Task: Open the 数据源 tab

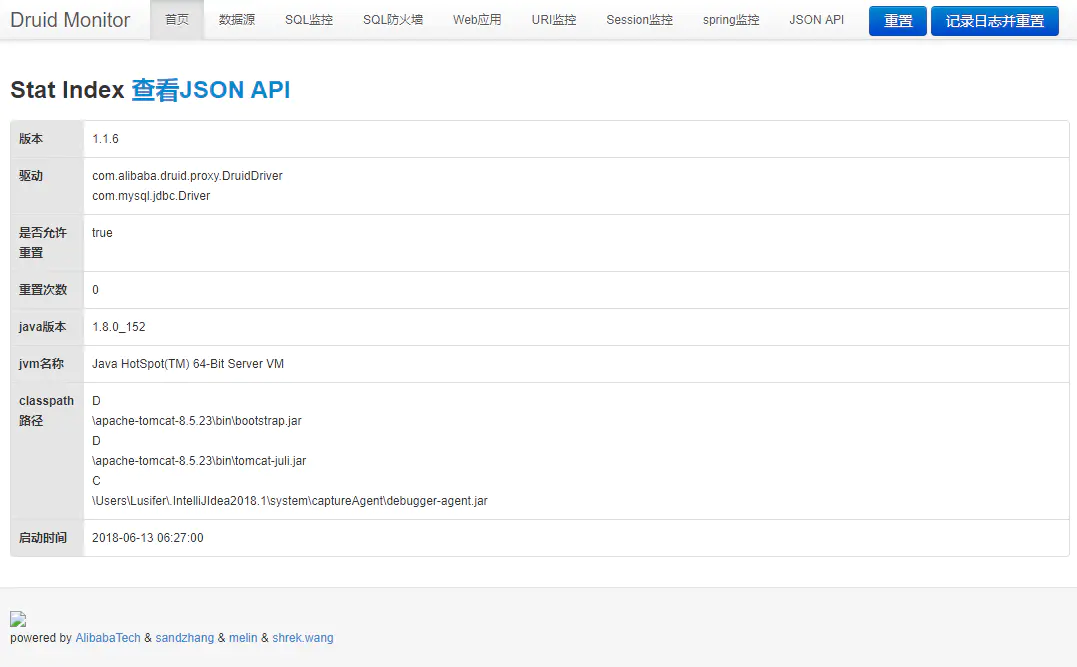Action: pyautogui.click(x=237, y=20)
